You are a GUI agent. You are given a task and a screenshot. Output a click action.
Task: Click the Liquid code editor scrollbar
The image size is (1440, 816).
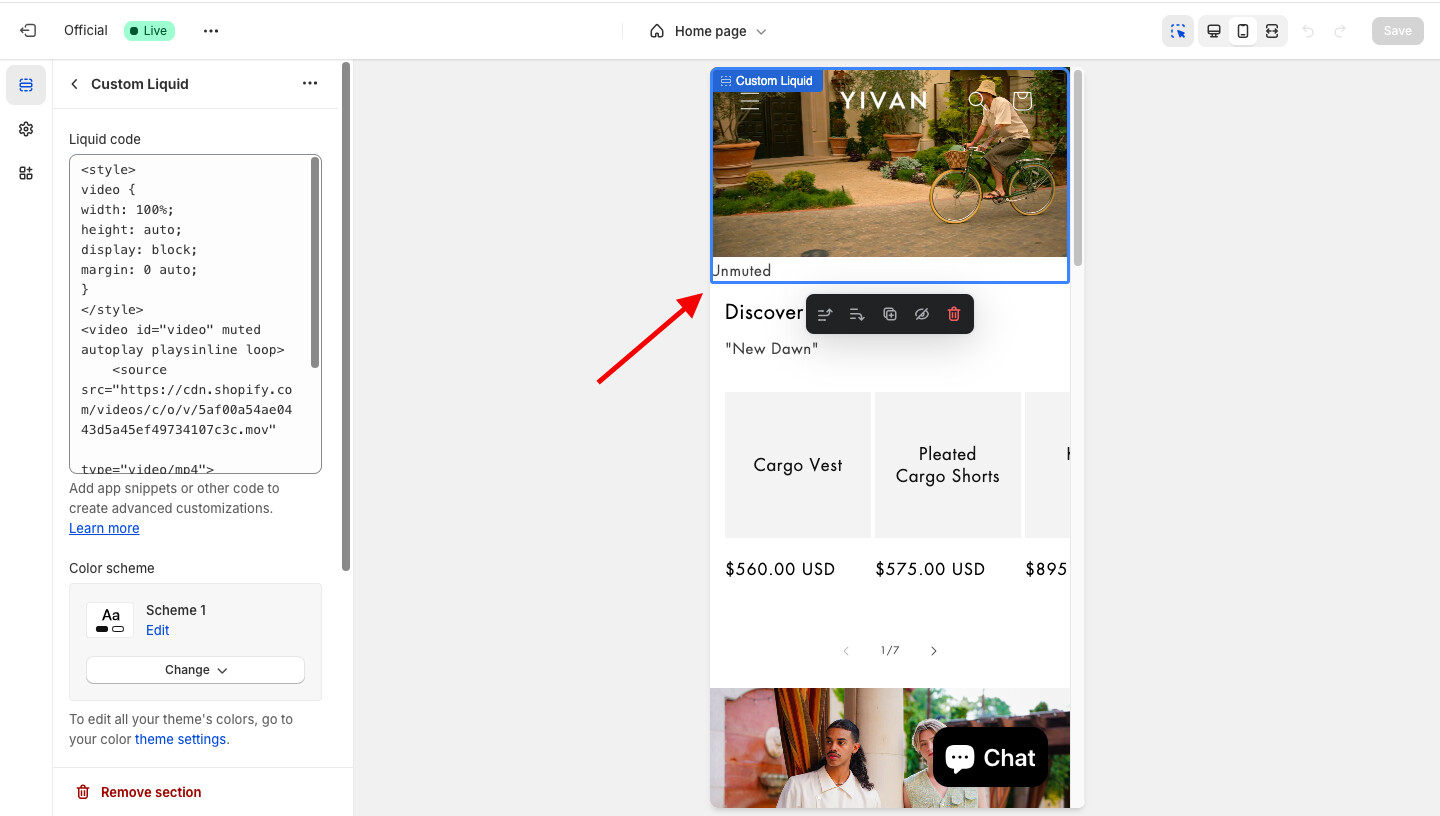[316, 262]
